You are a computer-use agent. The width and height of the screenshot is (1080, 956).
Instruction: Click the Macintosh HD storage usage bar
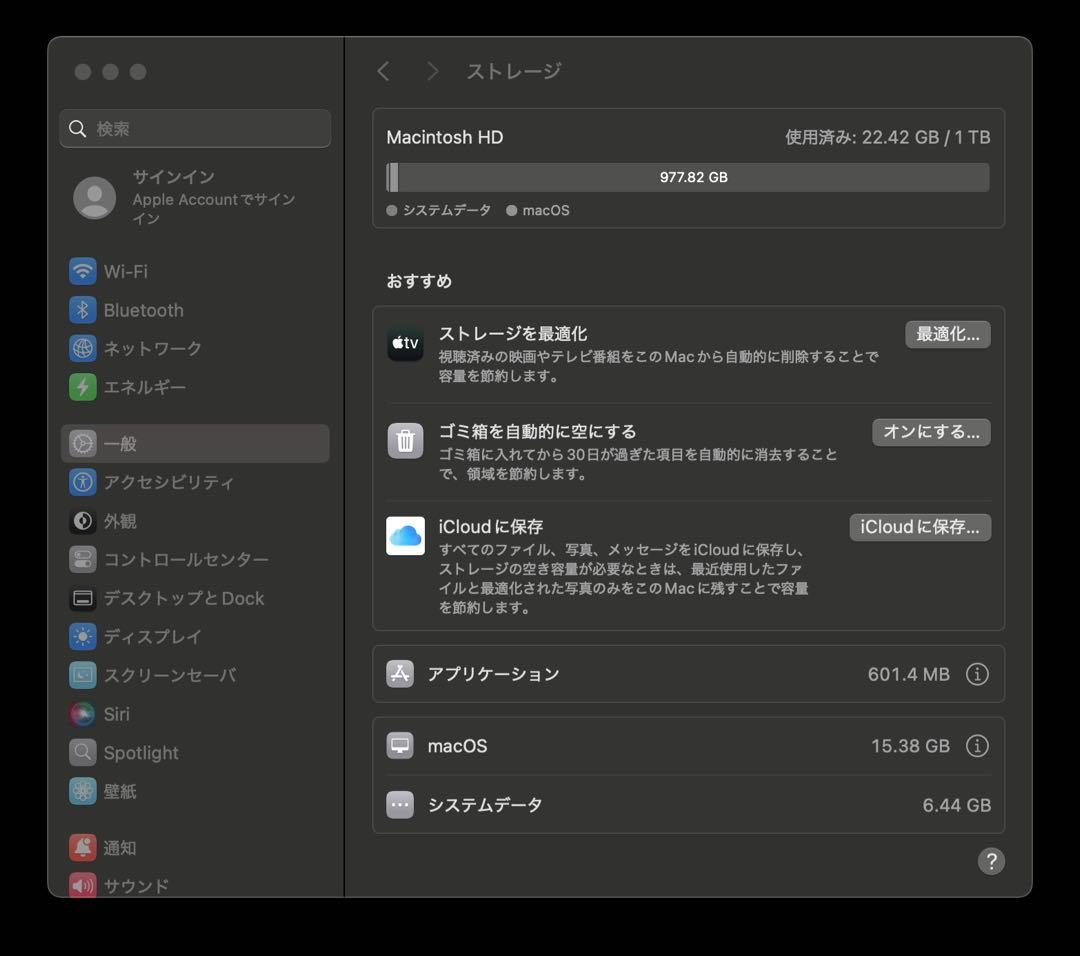click(x=688, y=177)
